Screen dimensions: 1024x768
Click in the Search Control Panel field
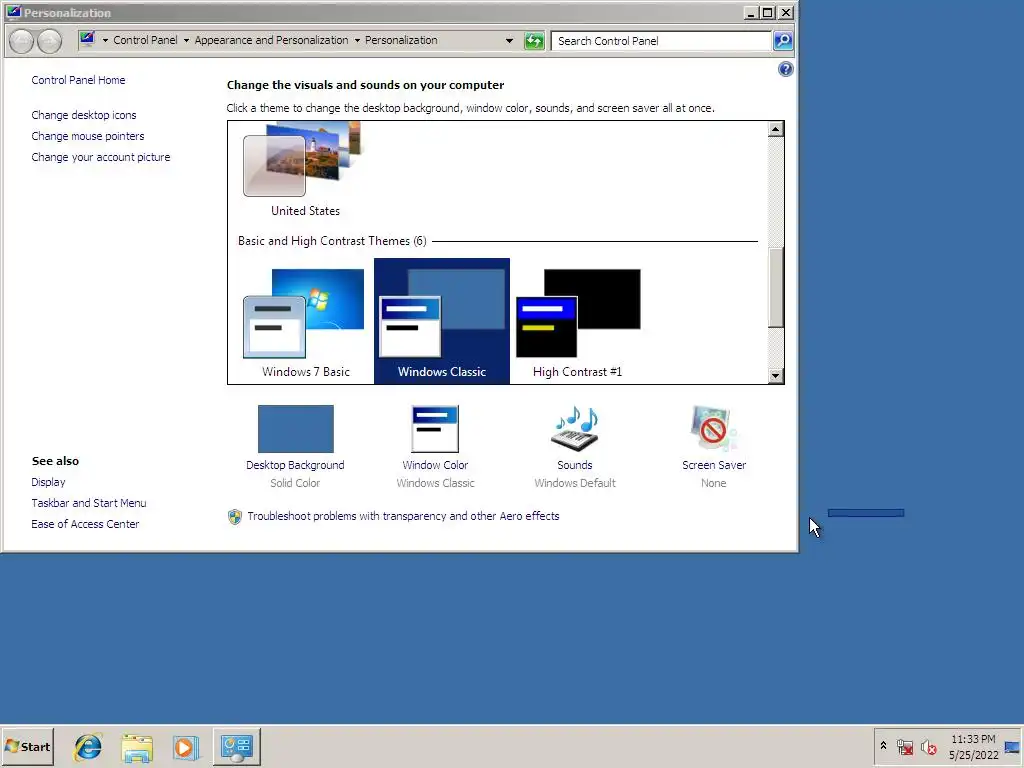(662, 41)
